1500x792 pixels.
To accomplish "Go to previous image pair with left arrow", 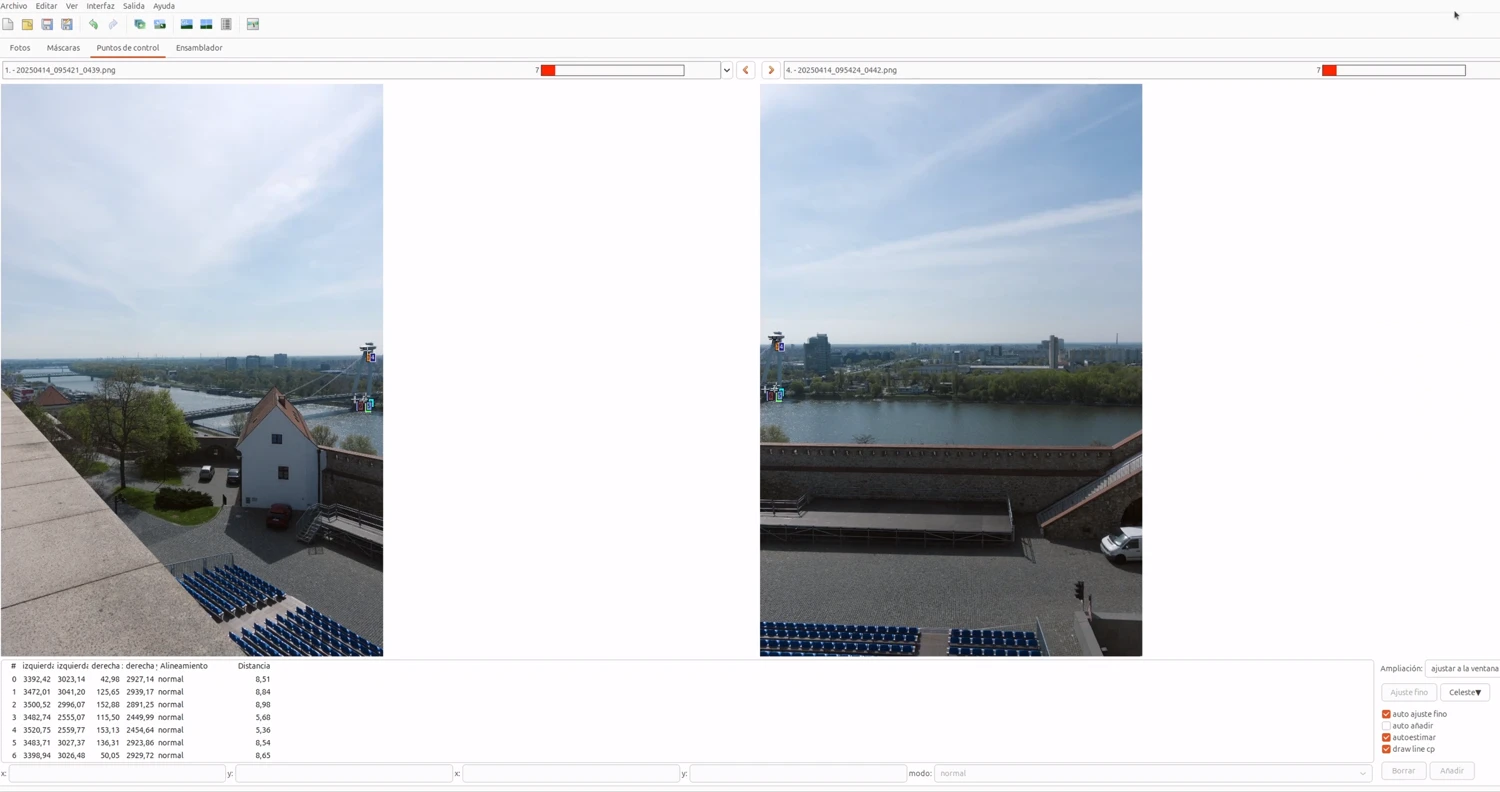I will [745, 70].
